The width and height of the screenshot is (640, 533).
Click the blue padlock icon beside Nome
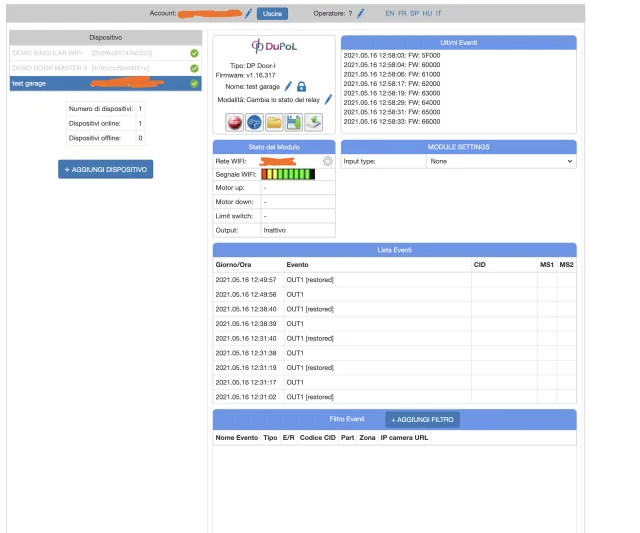click(x=301, y=87)
